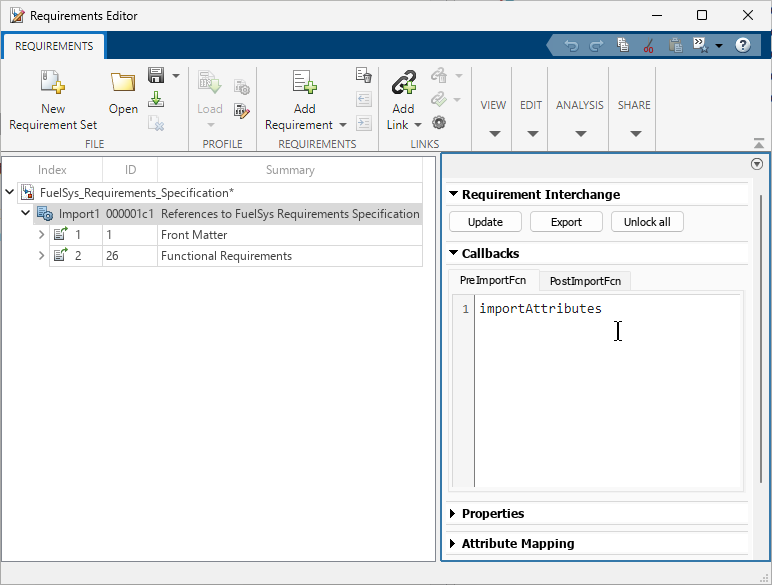
Task: Click the Help question mark icon
Action: pyautogui.click(x=743, y=45)
